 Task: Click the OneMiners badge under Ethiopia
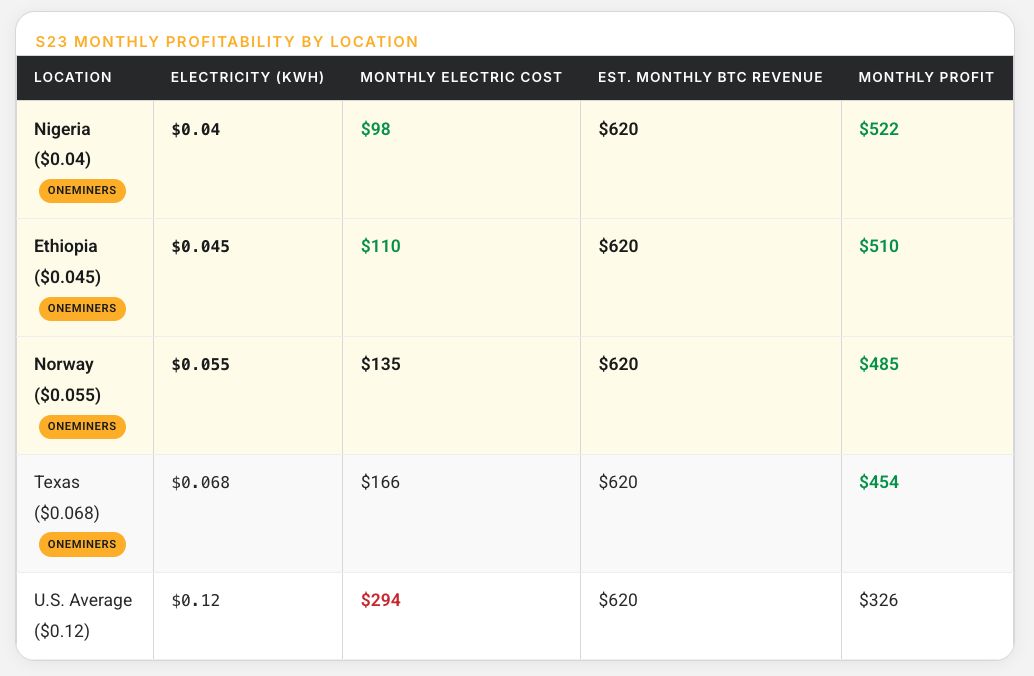(x=82, y=308)
